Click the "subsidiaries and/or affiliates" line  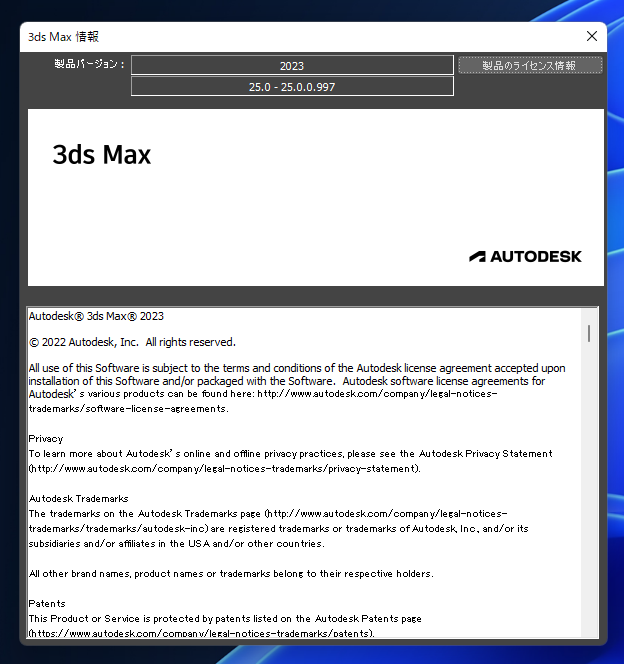pyautogui.click(x=177, y=544)
